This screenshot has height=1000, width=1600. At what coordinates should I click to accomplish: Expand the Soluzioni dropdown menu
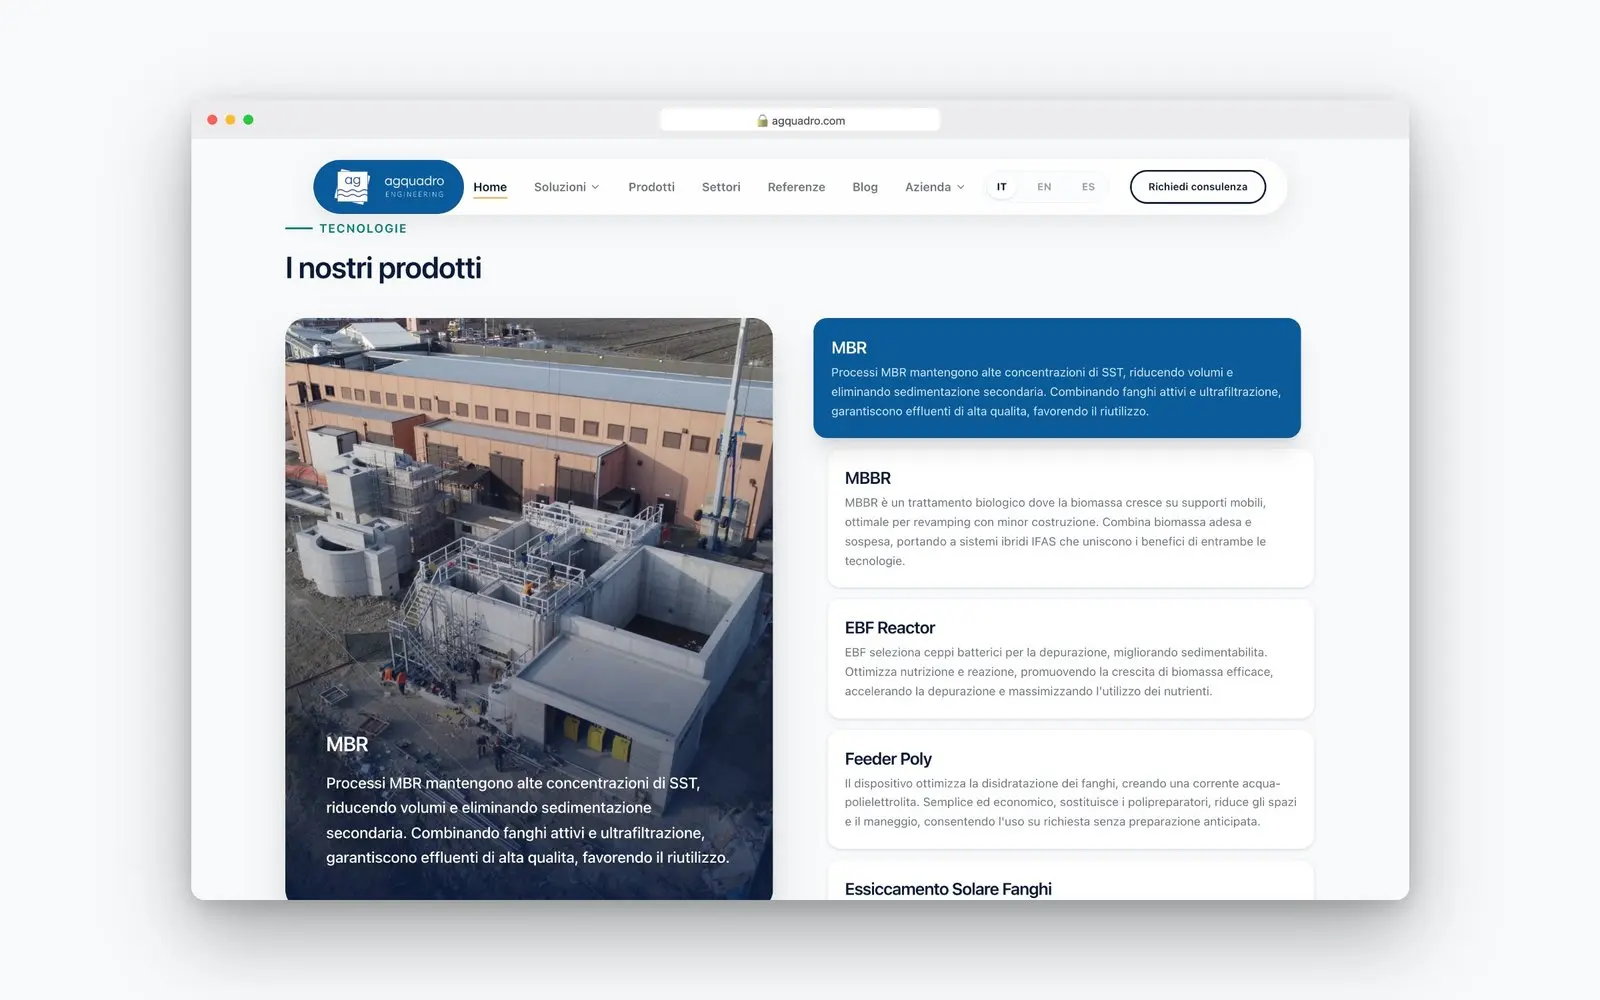(566, 187)
